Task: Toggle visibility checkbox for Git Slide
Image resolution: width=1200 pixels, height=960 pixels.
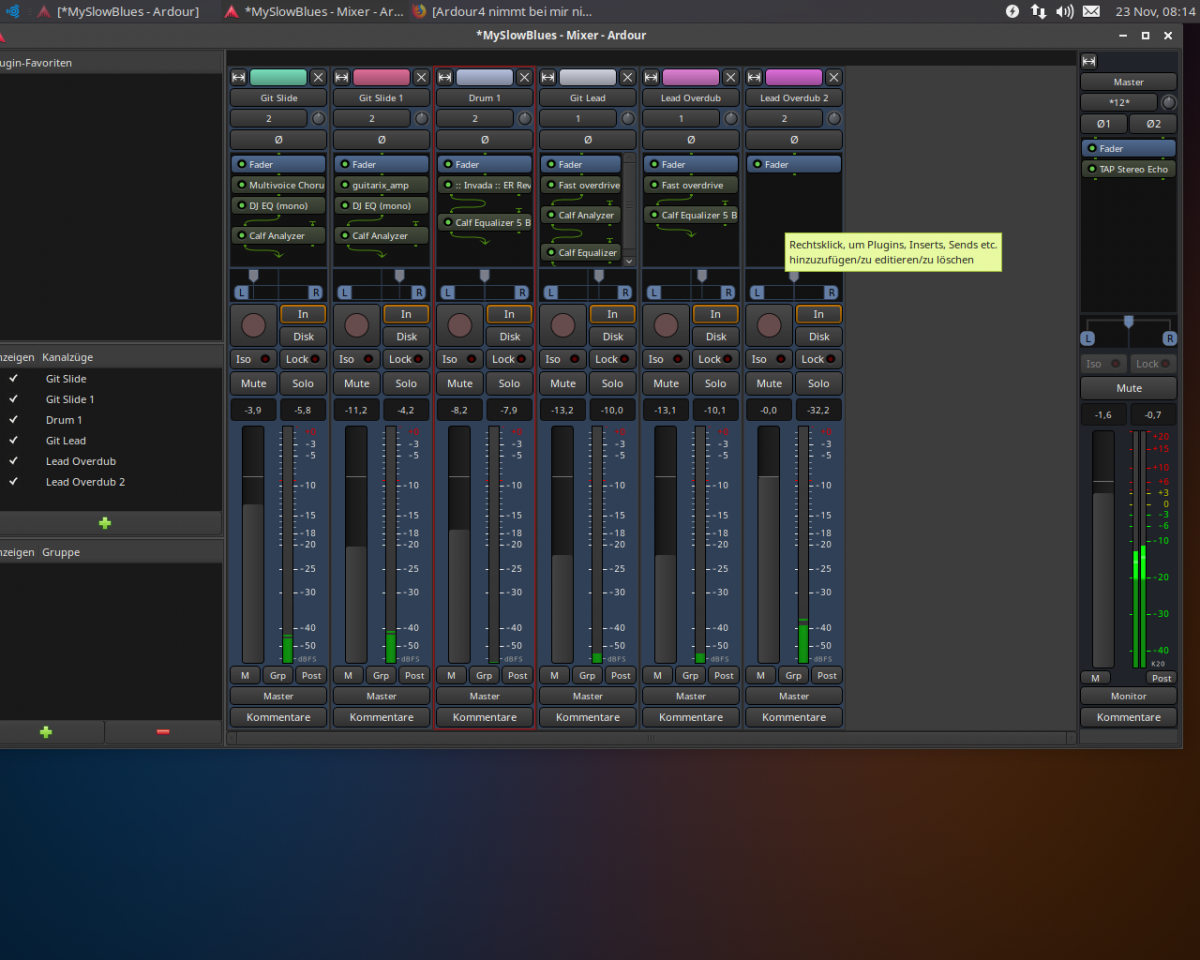Action: [13, 379]
